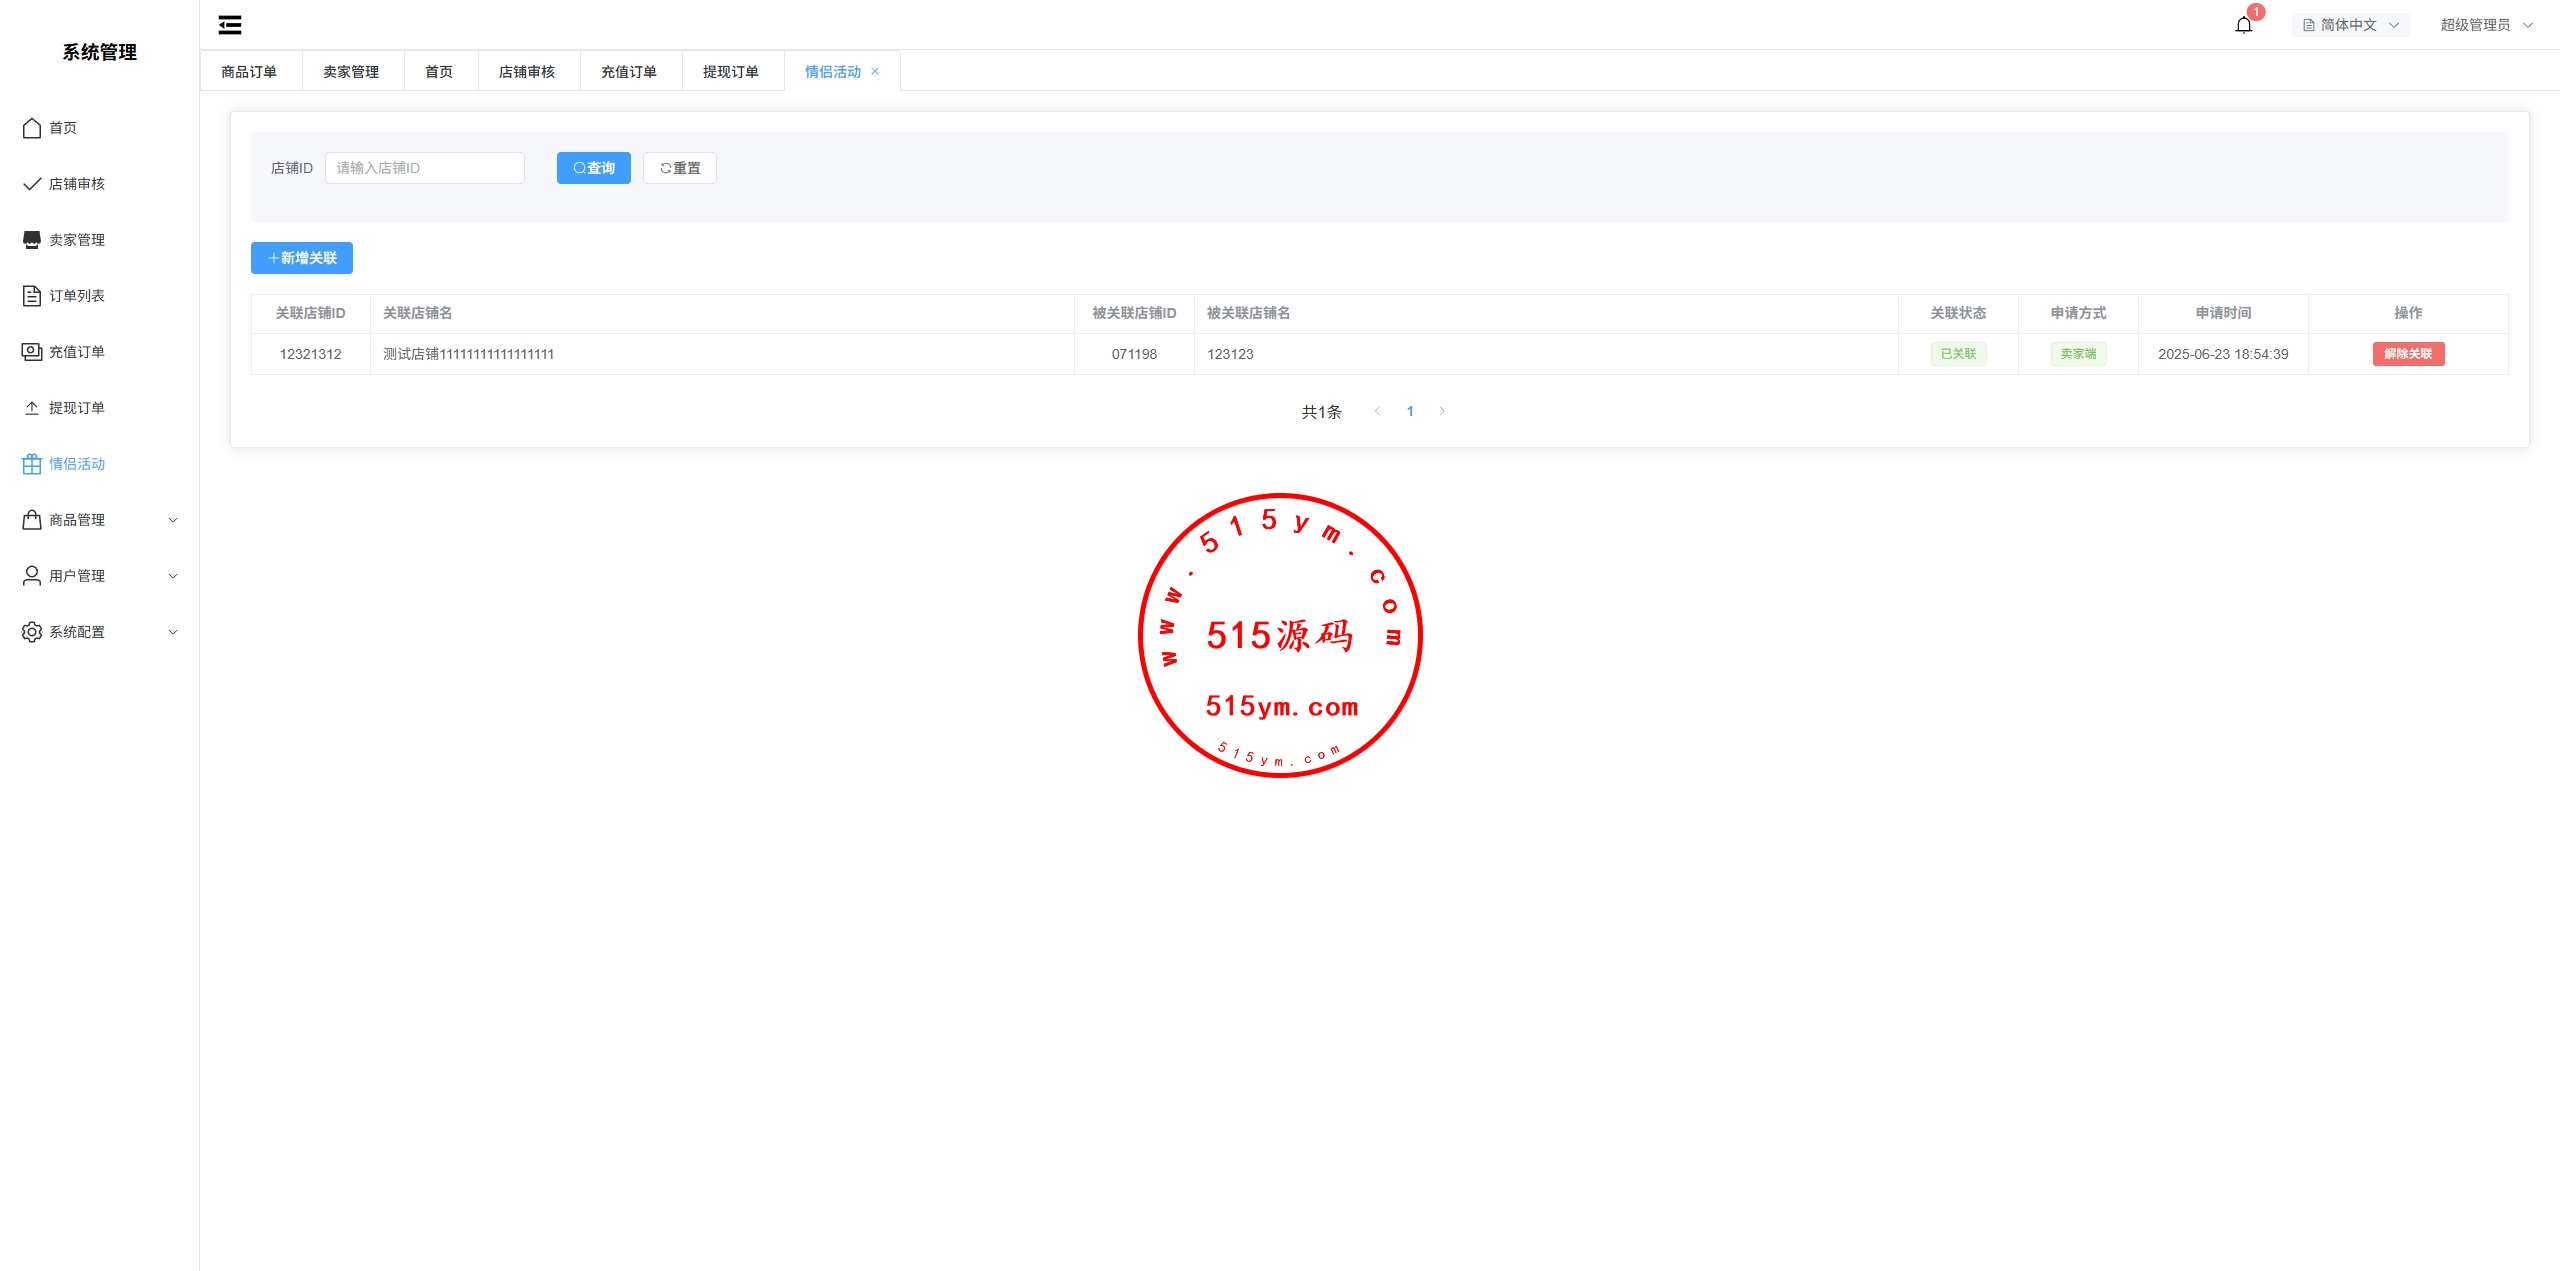Expand the 系统配置 submenu
This screenshot has height=1271, width=2560.
click(100, 632)
